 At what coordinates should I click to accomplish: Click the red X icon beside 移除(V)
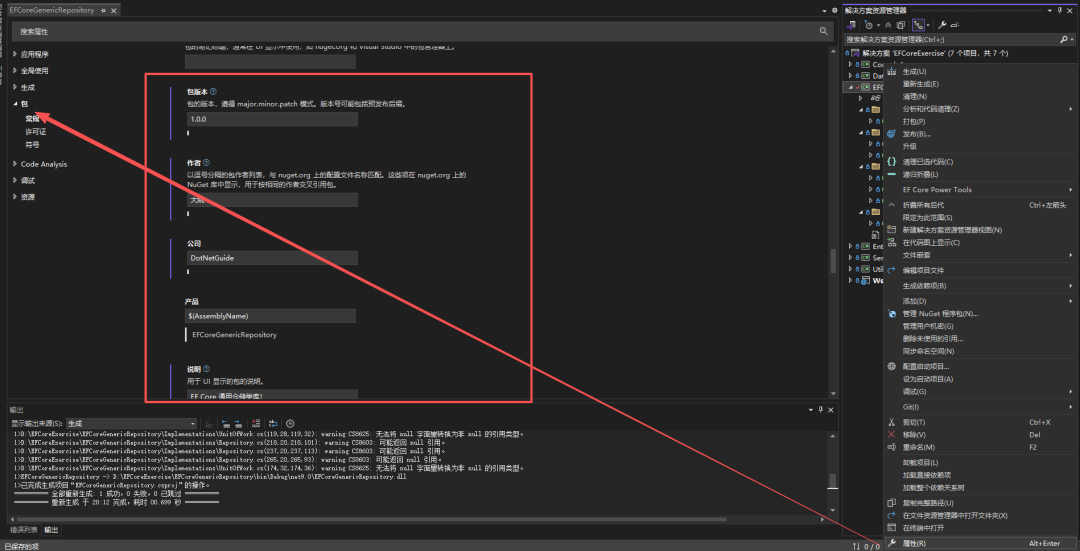(x=891, y=435)
